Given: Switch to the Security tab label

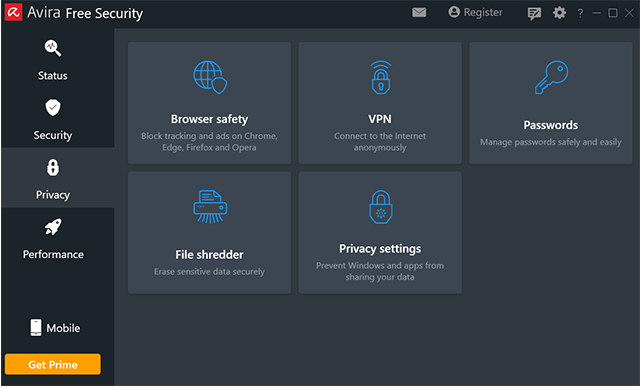Looking at the screenshot, I should pyautogui.click(x=53, y=135).
